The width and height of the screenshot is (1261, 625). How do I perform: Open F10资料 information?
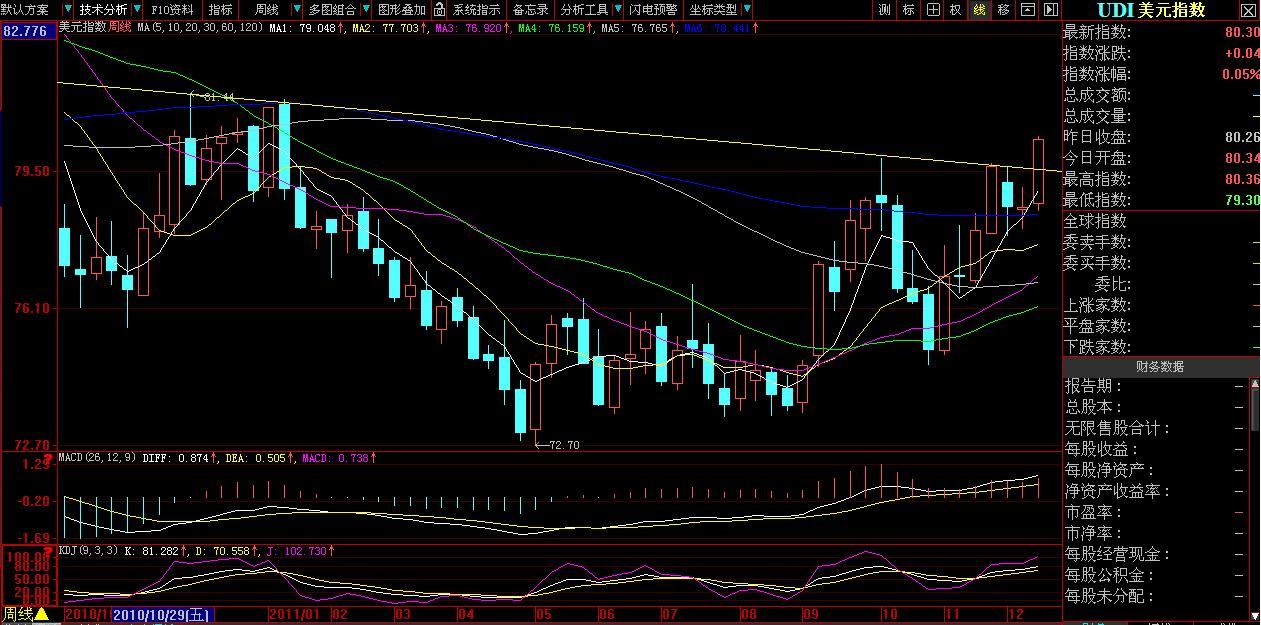pos(173,10)
